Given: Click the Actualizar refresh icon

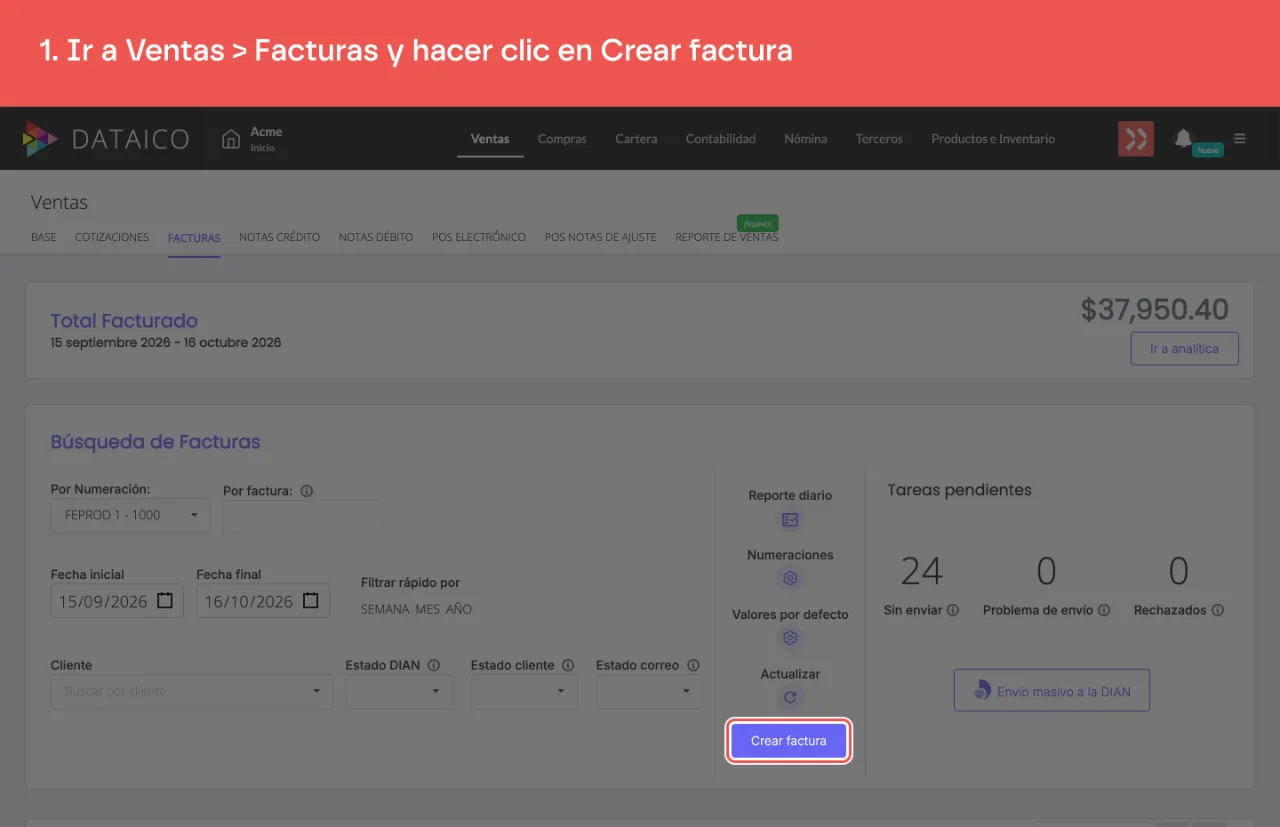Looking at the screenshot, I should (x=790, y=698).
